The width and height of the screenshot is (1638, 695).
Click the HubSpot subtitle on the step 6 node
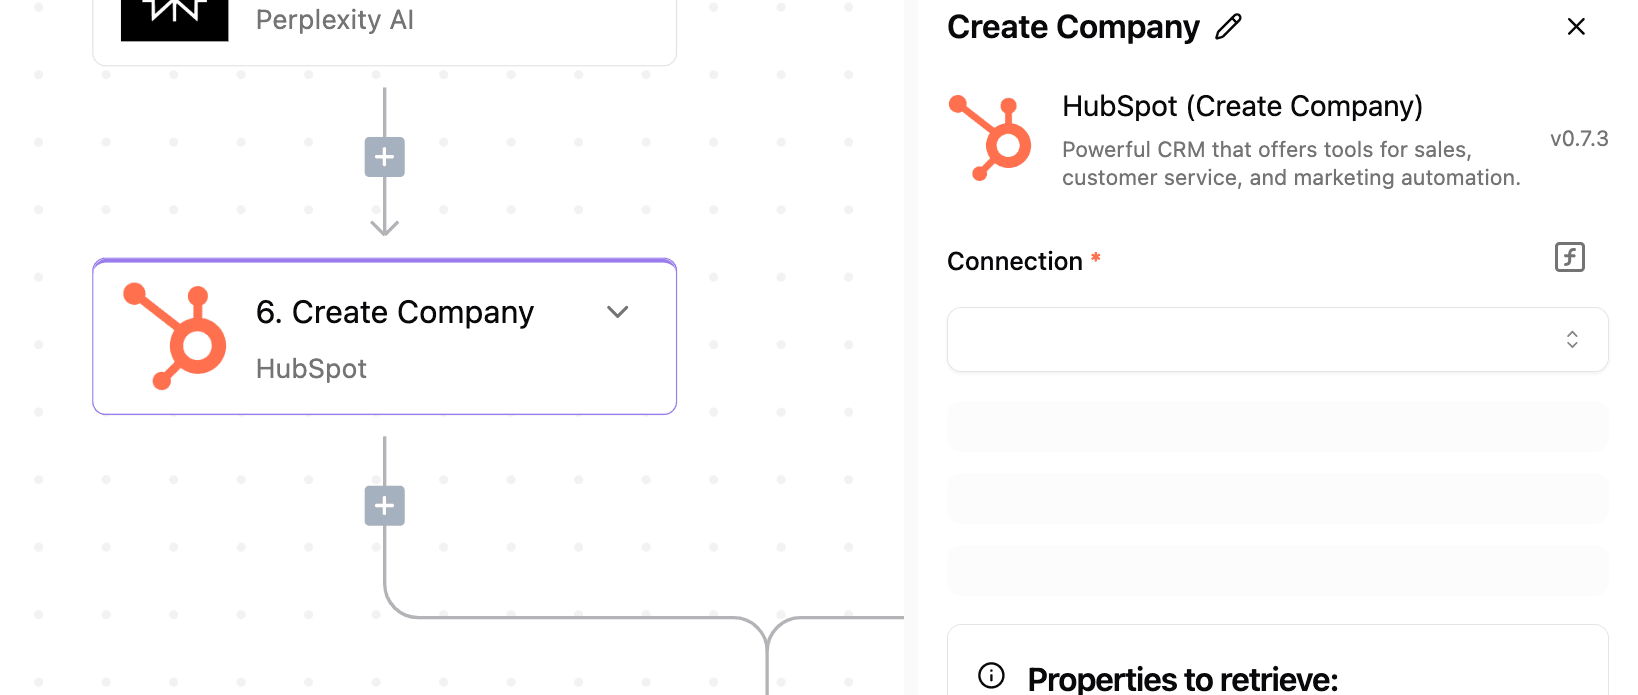(x=311, y=369)
